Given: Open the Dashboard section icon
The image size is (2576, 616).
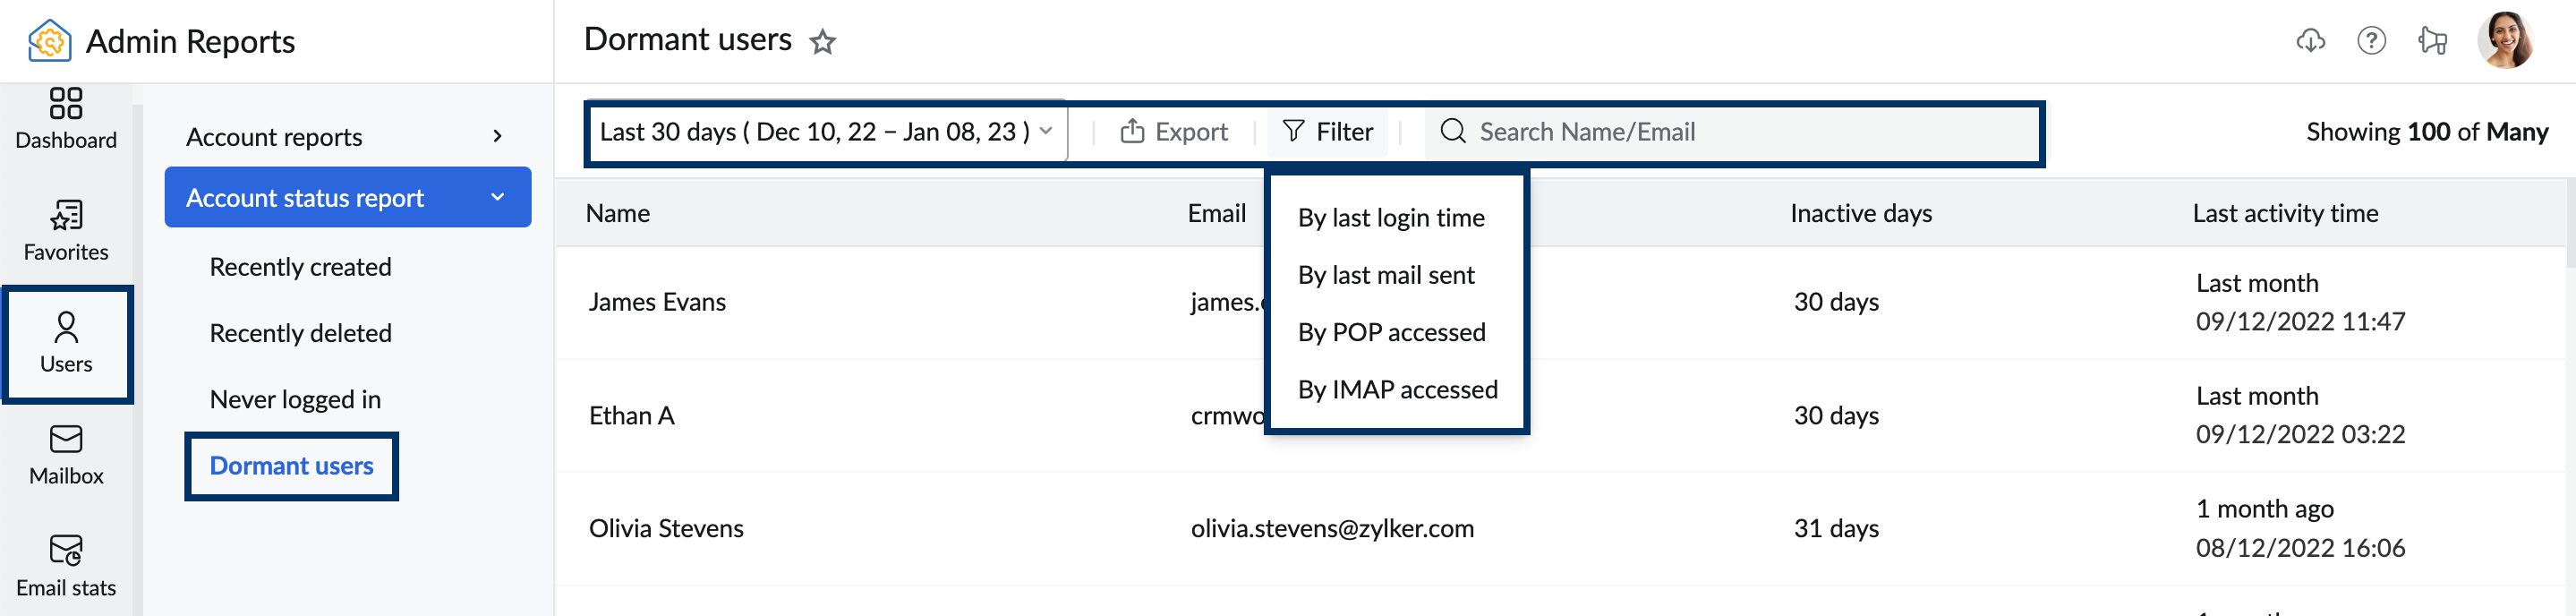Looking at the screenshot, I should (66, 103).
